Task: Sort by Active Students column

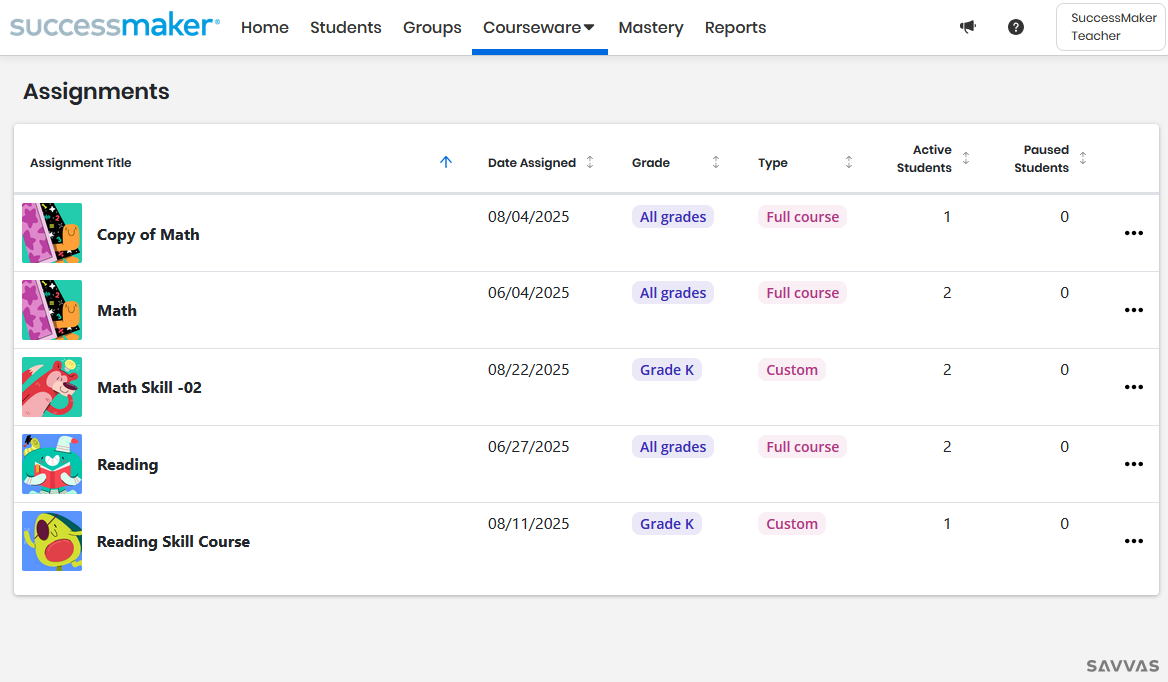Action: pyautogui.click(x=966, y=158)
